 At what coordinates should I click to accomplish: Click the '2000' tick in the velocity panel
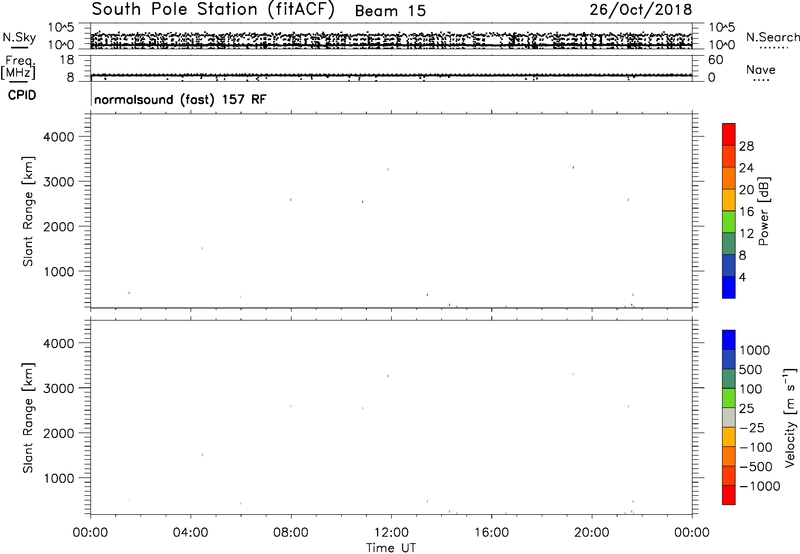point(59,433)
